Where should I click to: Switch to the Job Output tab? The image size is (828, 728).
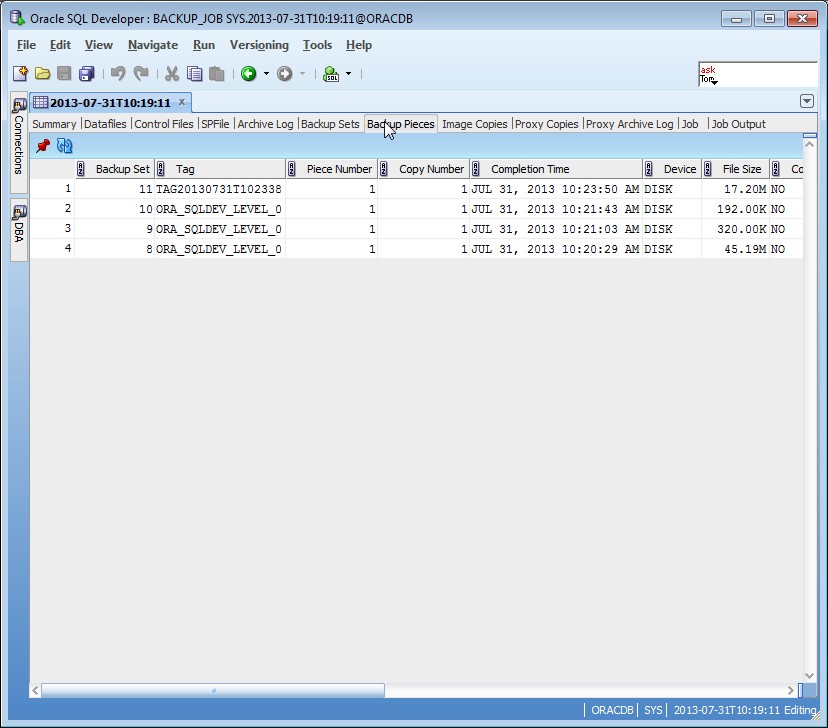[738, 124]
